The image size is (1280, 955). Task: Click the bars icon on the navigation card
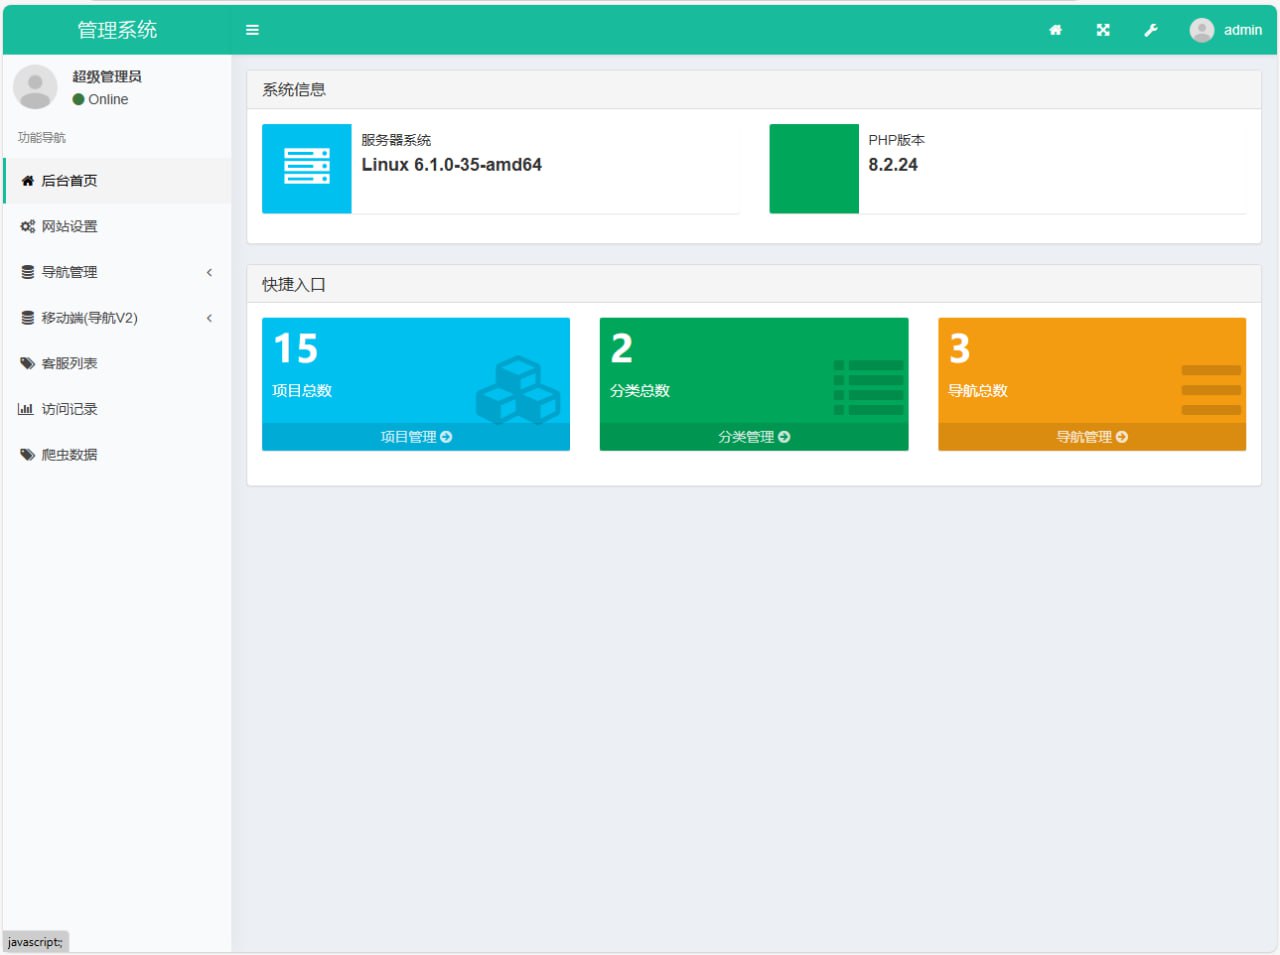point(1210,389)
